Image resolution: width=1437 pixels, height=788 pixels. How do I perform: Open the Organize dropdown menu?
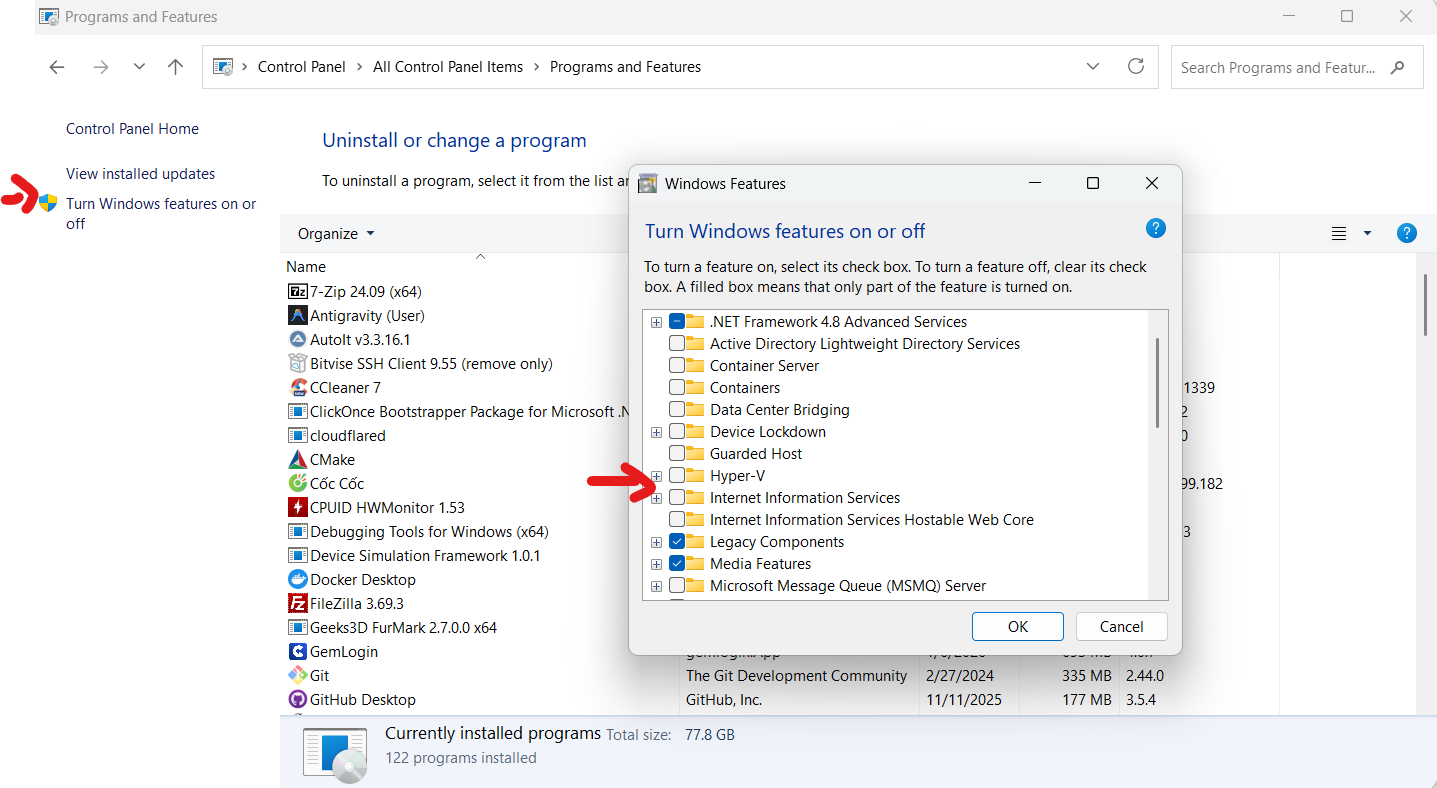[336, 234]
